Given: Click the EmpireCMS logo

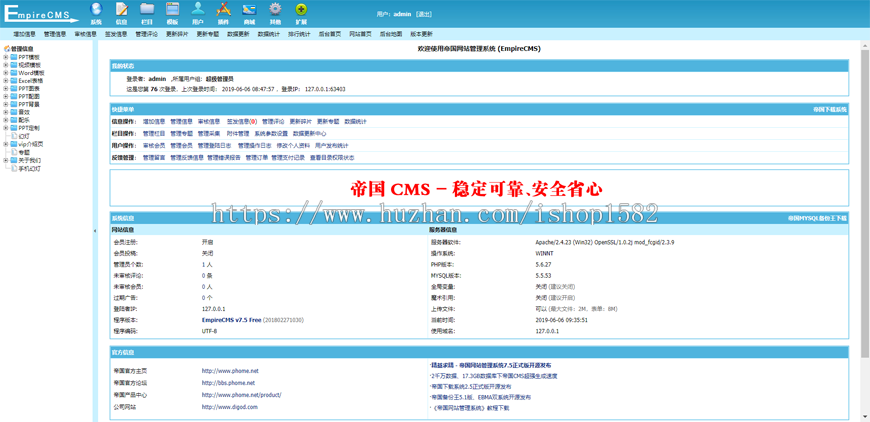Looking at the screenshot, I should point(40,13).
